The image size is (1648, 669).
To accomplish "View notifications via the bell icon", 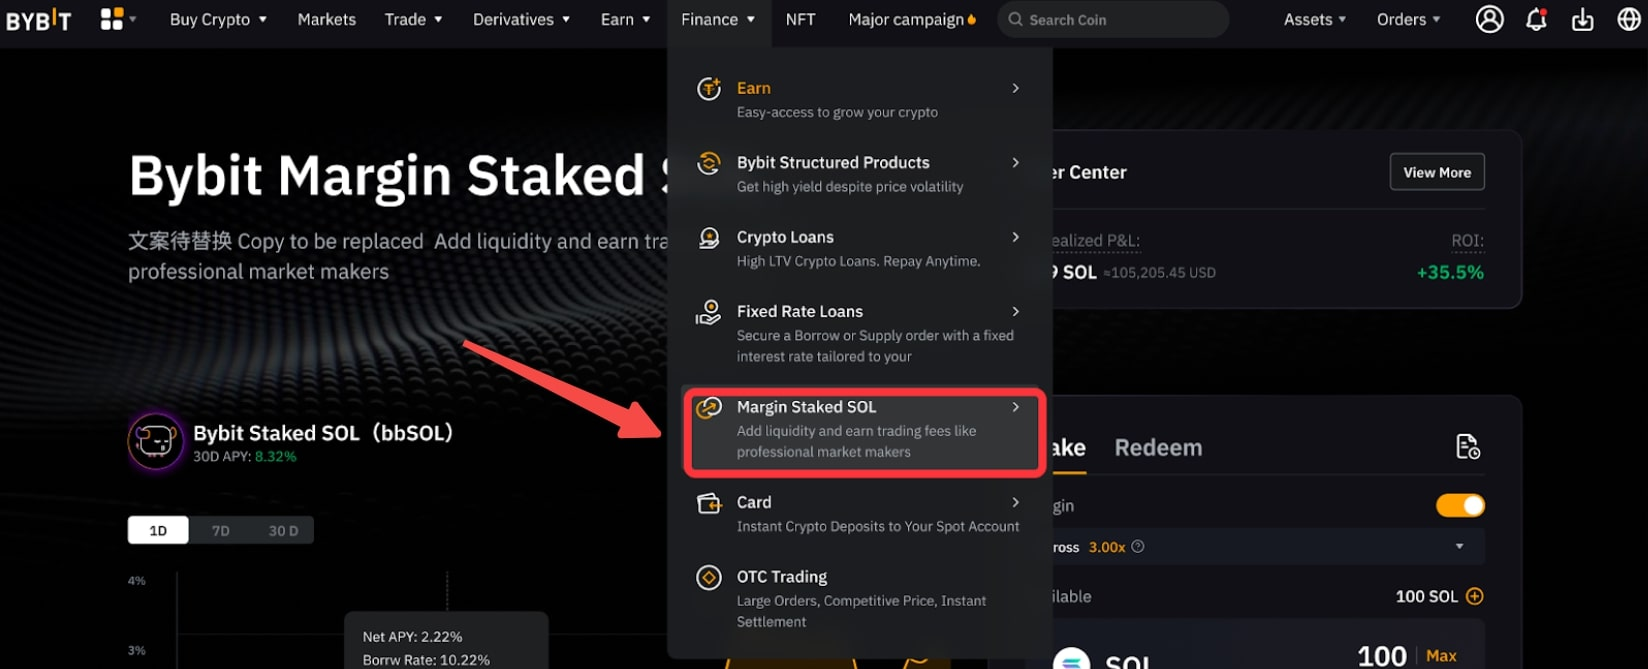I will click(1536, 19).
